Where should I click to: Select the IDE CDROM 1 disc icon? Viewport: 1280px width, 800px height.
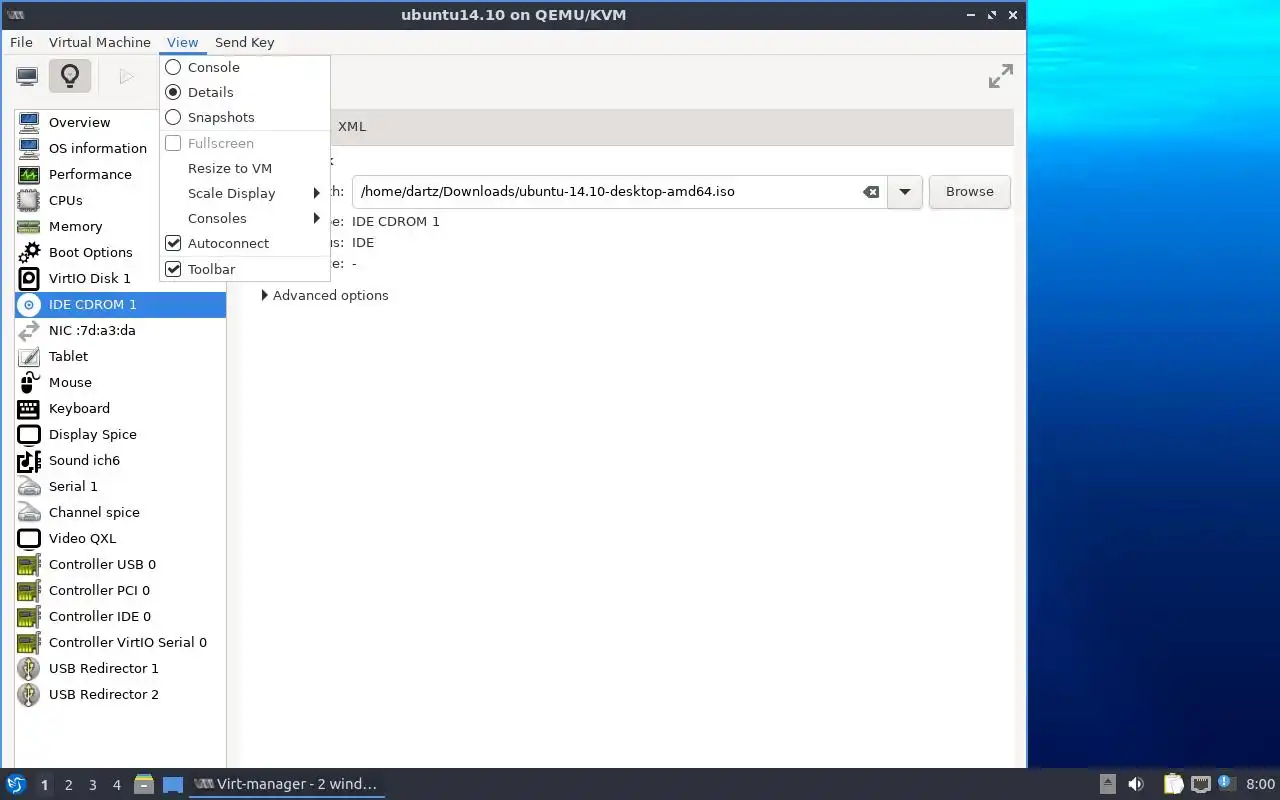[29, 304]
